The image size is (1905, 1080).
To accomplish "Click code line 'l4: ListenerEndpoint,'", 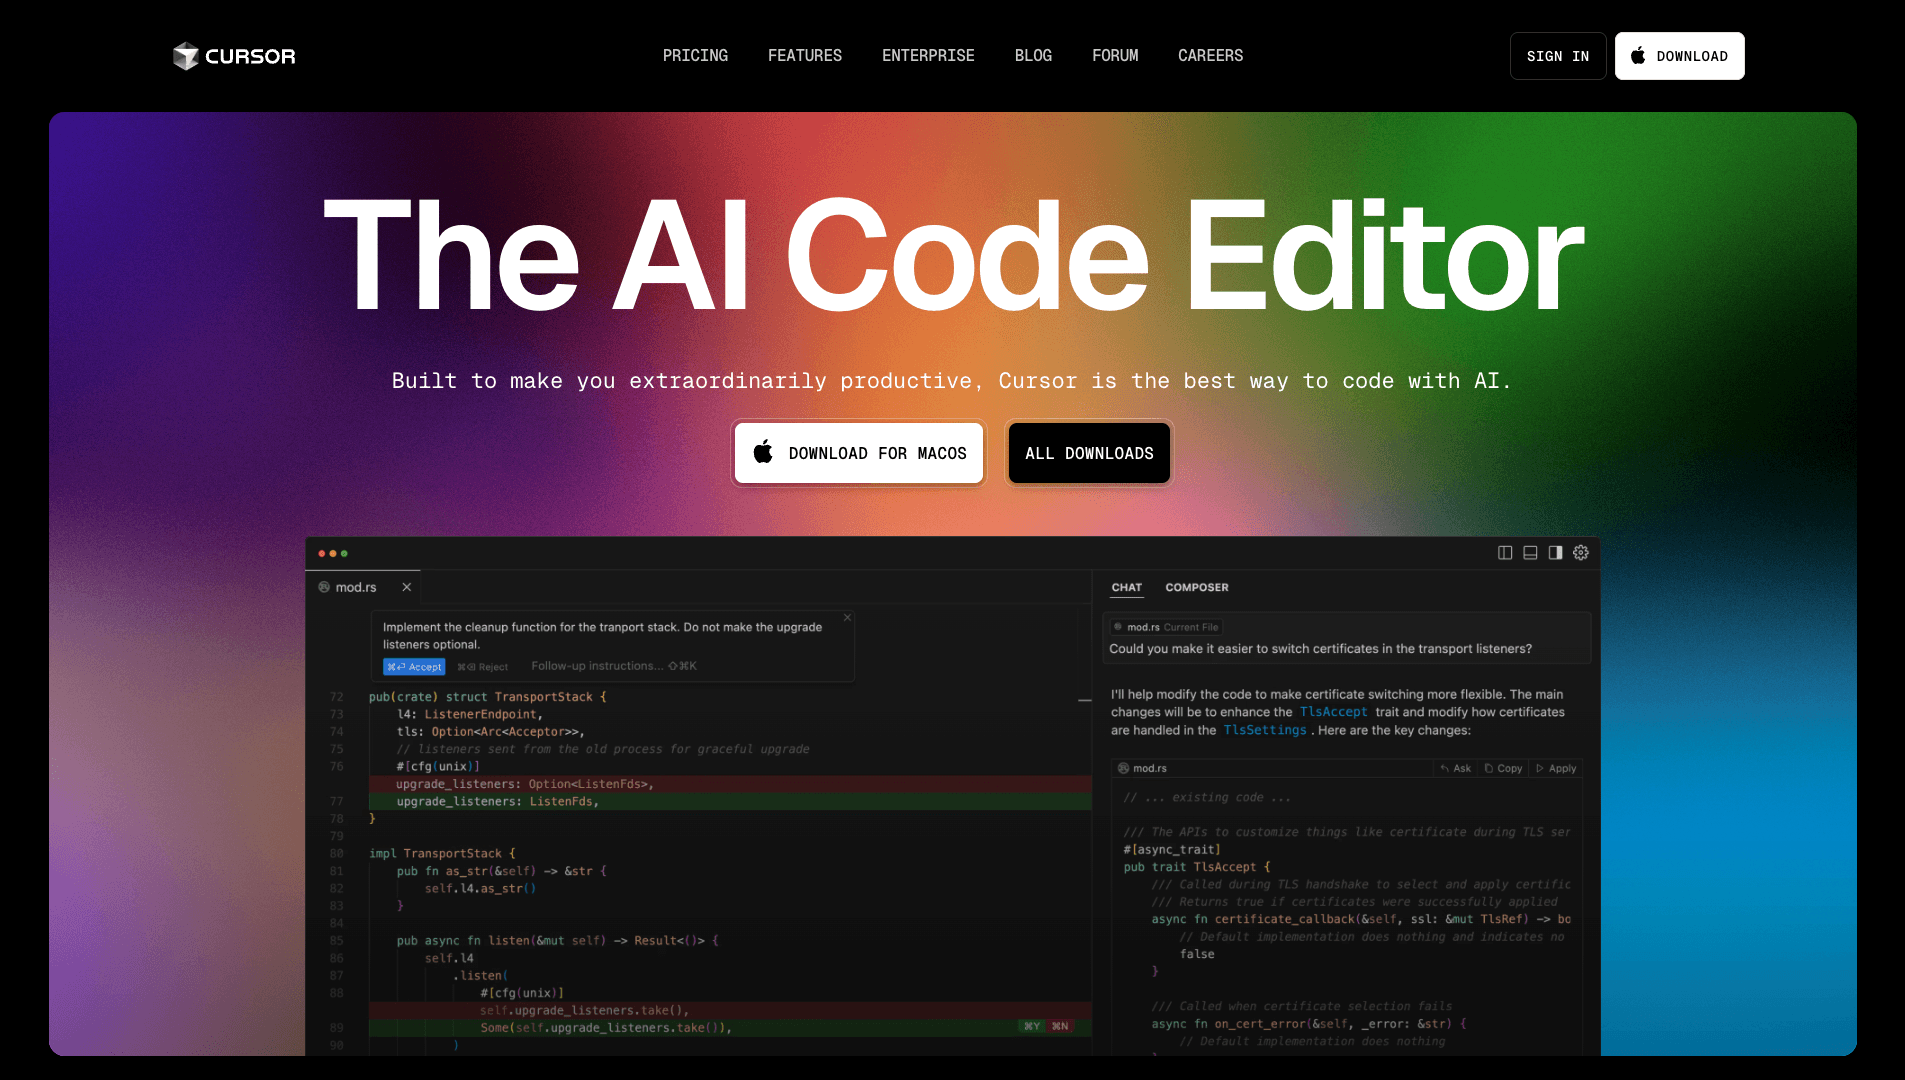I will (470, 714).
